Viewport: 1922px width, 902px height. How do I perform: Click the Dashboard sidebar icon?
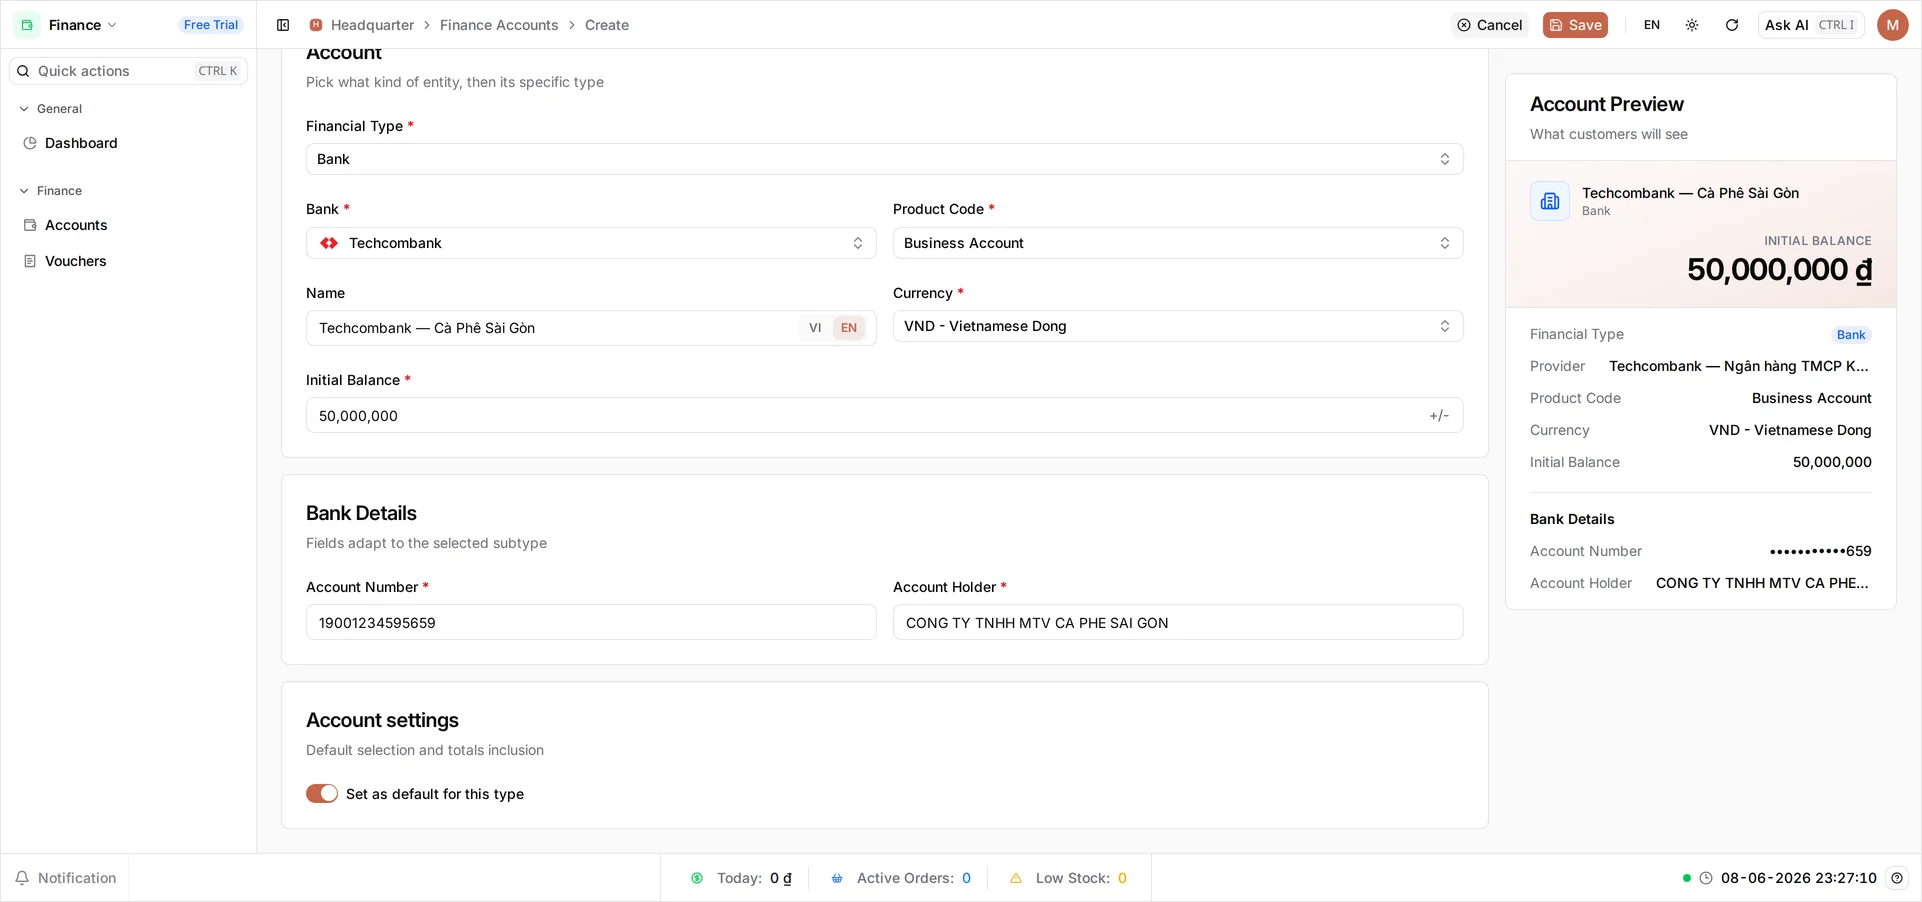pyautogui.click(x=30, y=143)
